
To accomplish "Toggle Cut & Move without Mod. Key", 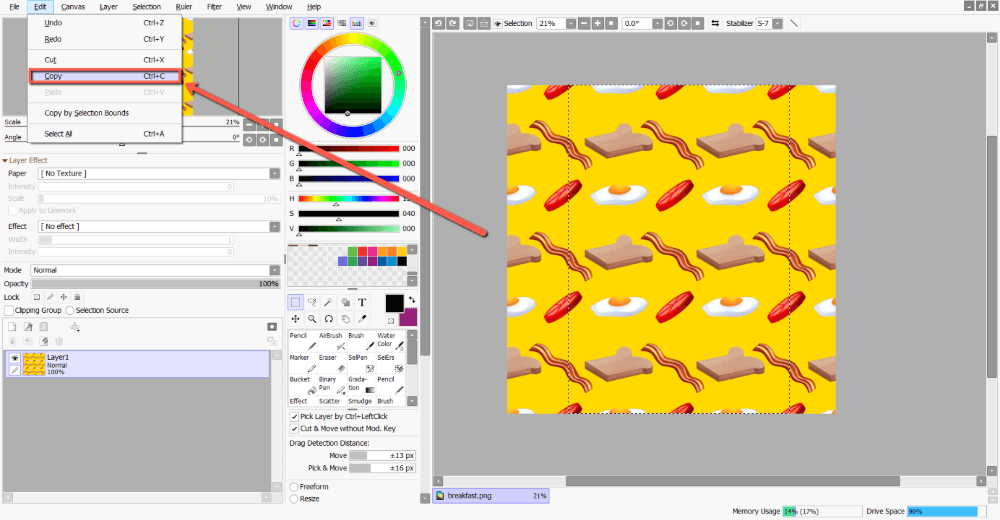I will [294, 429].
